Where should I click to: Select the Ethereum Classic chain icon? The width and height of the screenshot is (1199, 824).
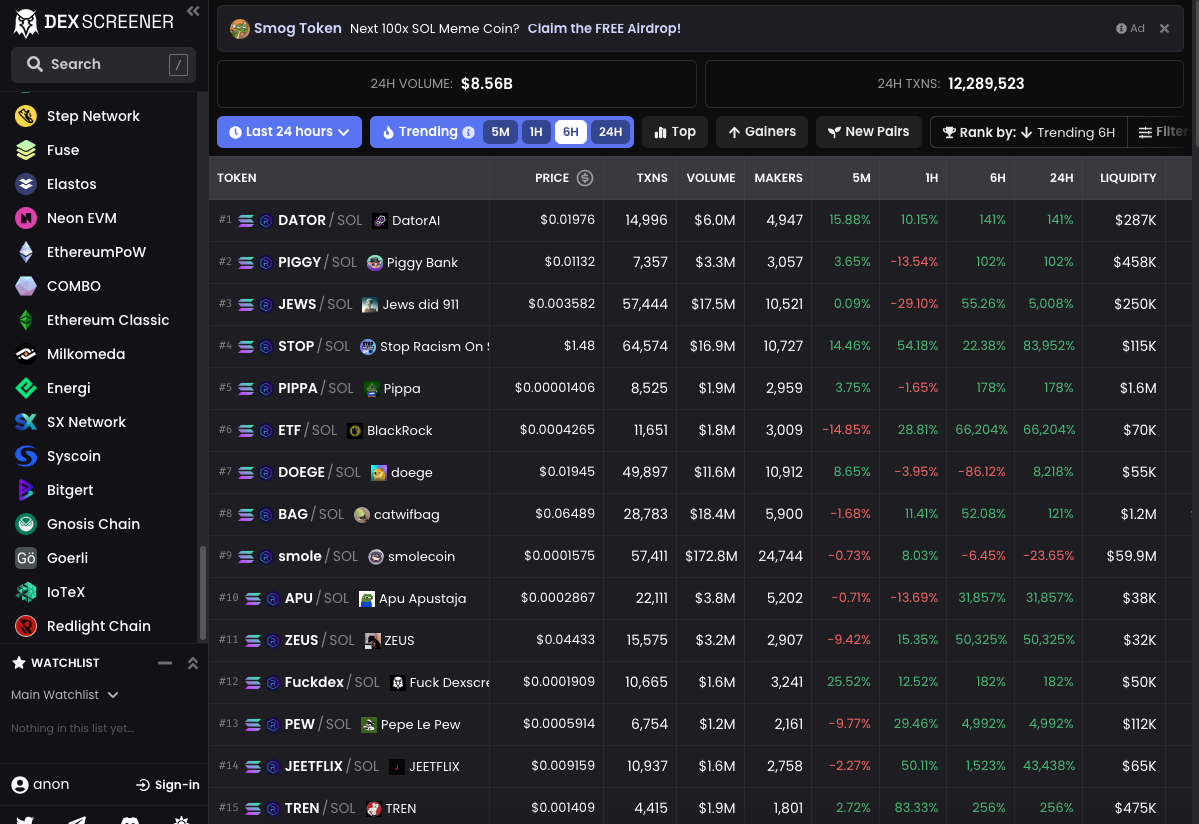[x=26, y=320]
